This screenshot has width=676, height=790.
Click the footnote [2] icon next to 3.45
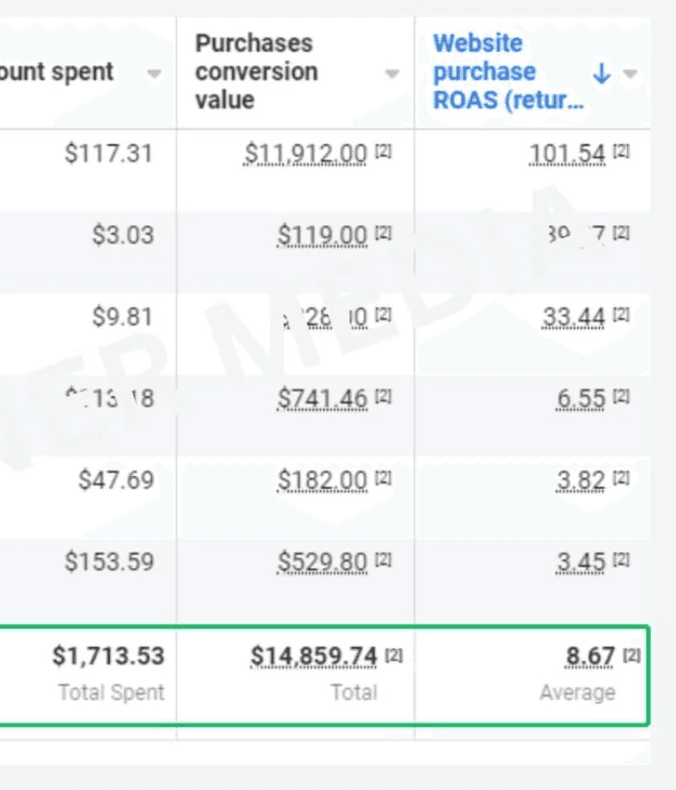(x=622, y=560)
